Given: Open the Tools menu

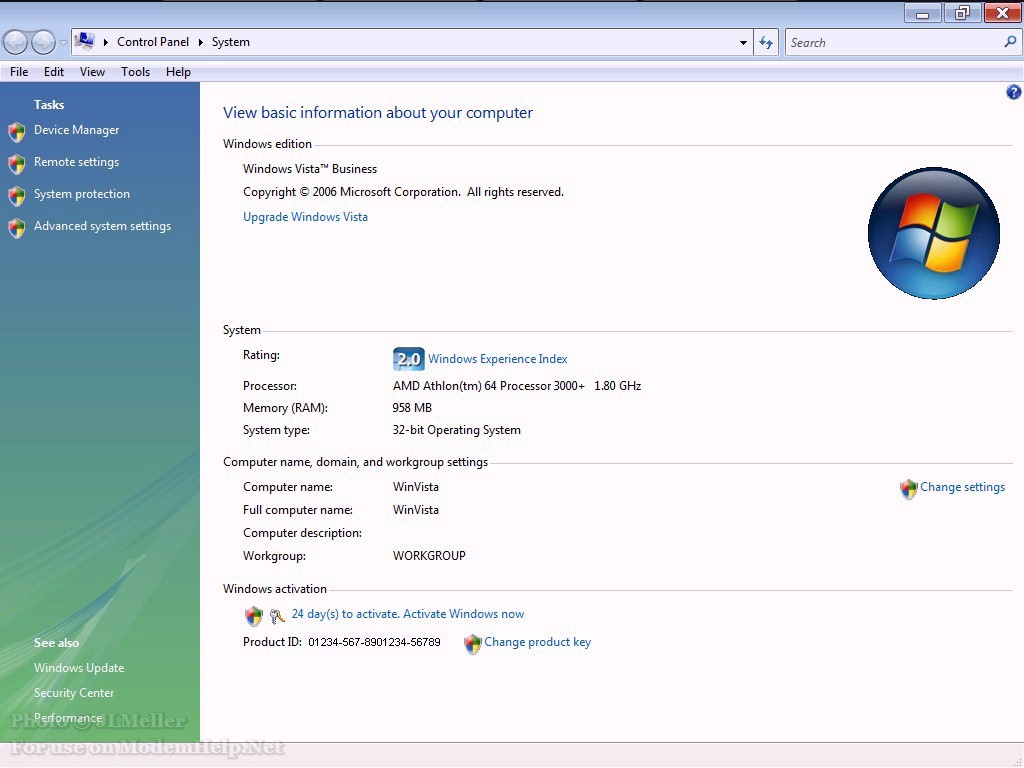Looking at the screenshot, I should [135, 72].
